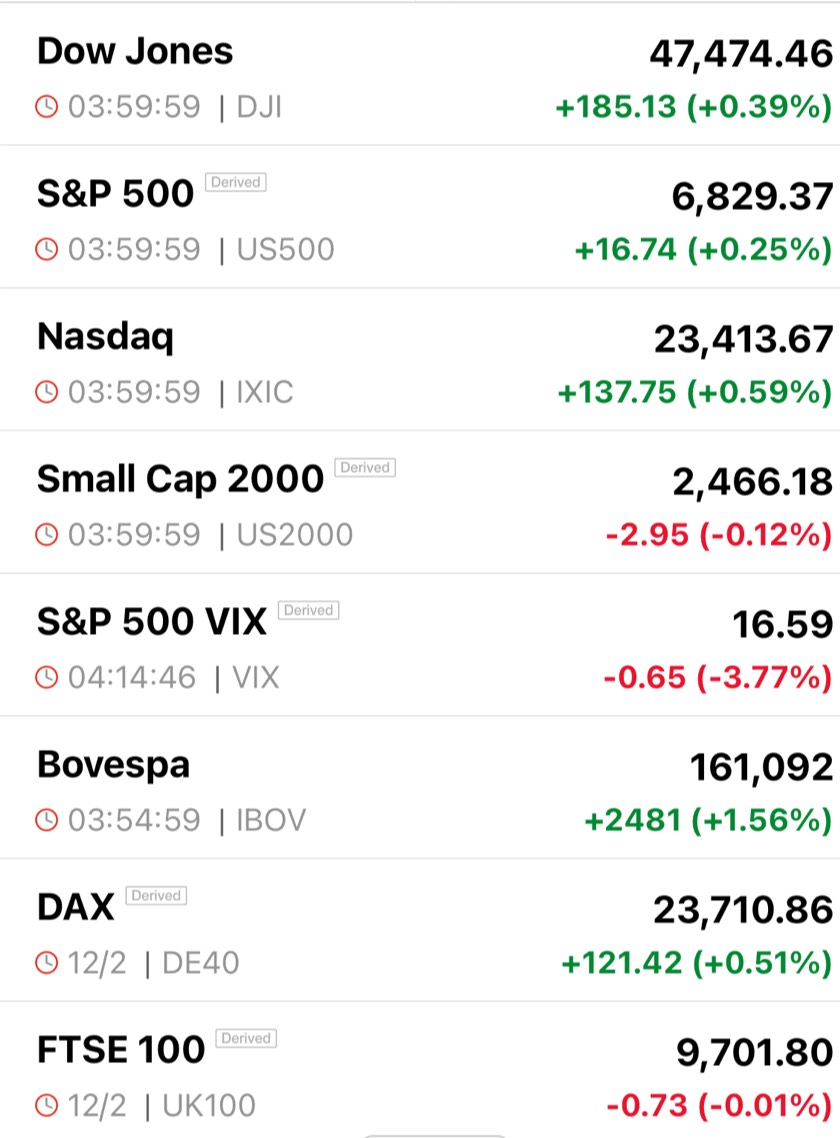Click the Derived badge next to DAX

point(156,895)
